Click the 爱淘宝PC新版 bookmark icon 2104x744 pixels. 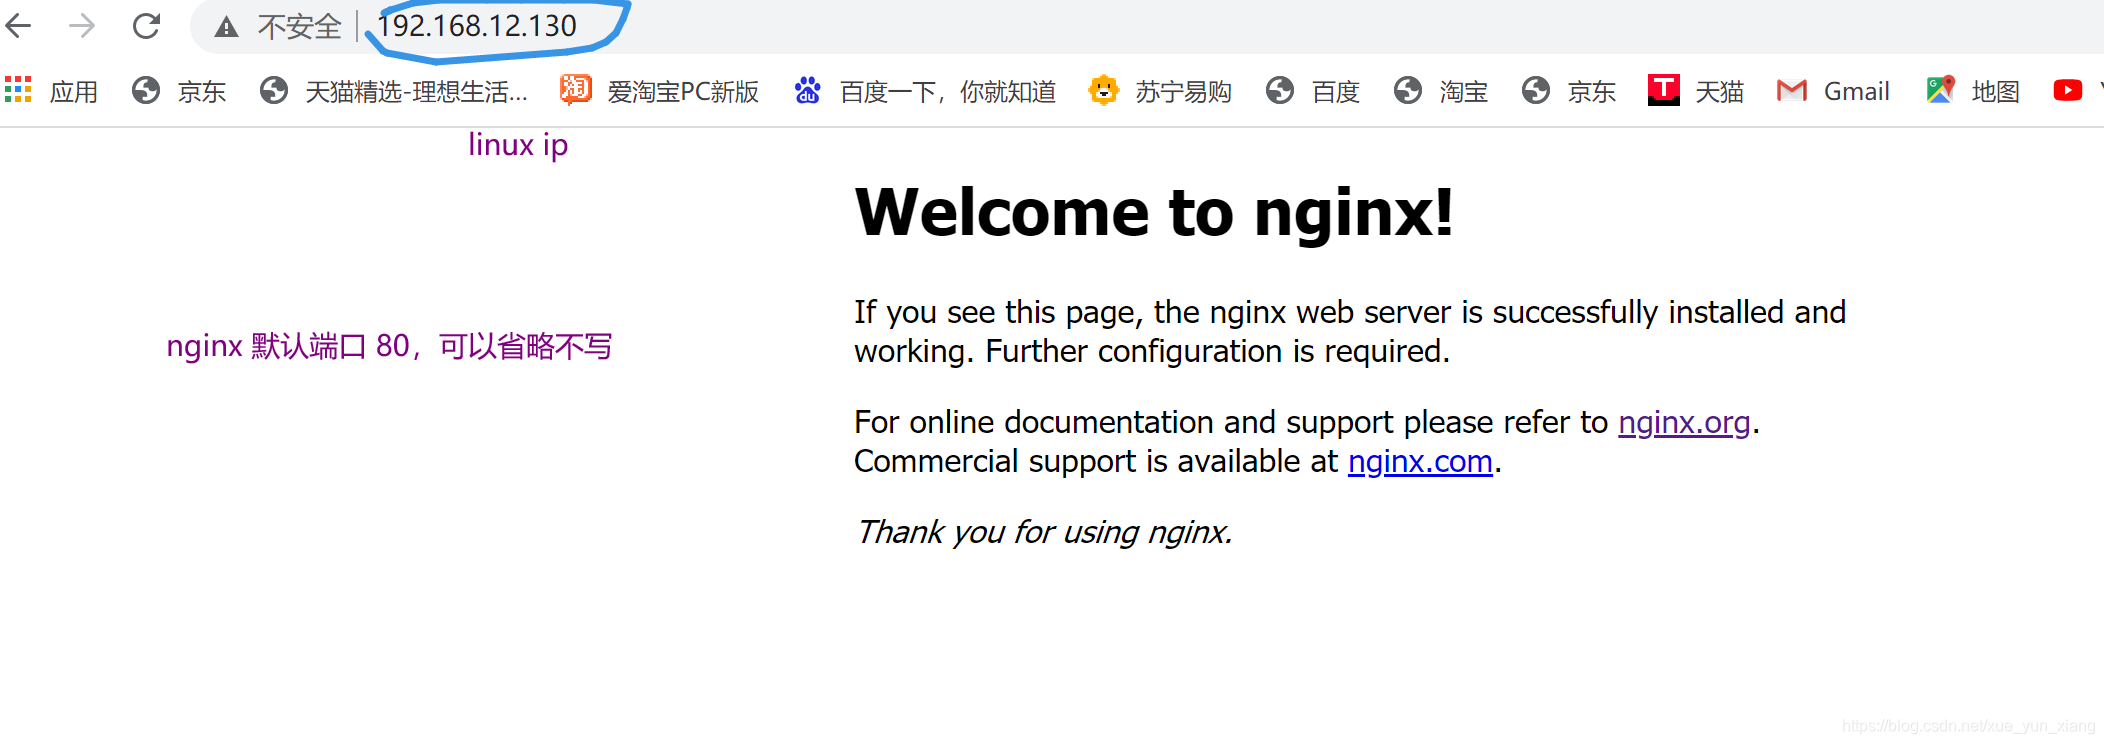[x=575, y=90]
